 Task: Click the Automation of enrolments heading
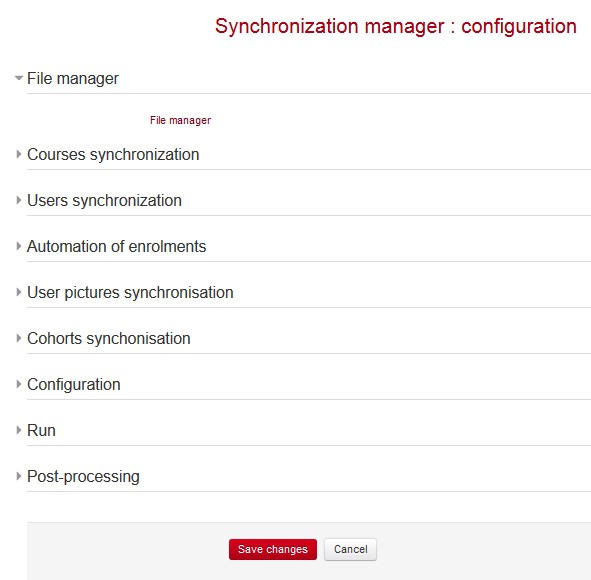tap(116, 246)
